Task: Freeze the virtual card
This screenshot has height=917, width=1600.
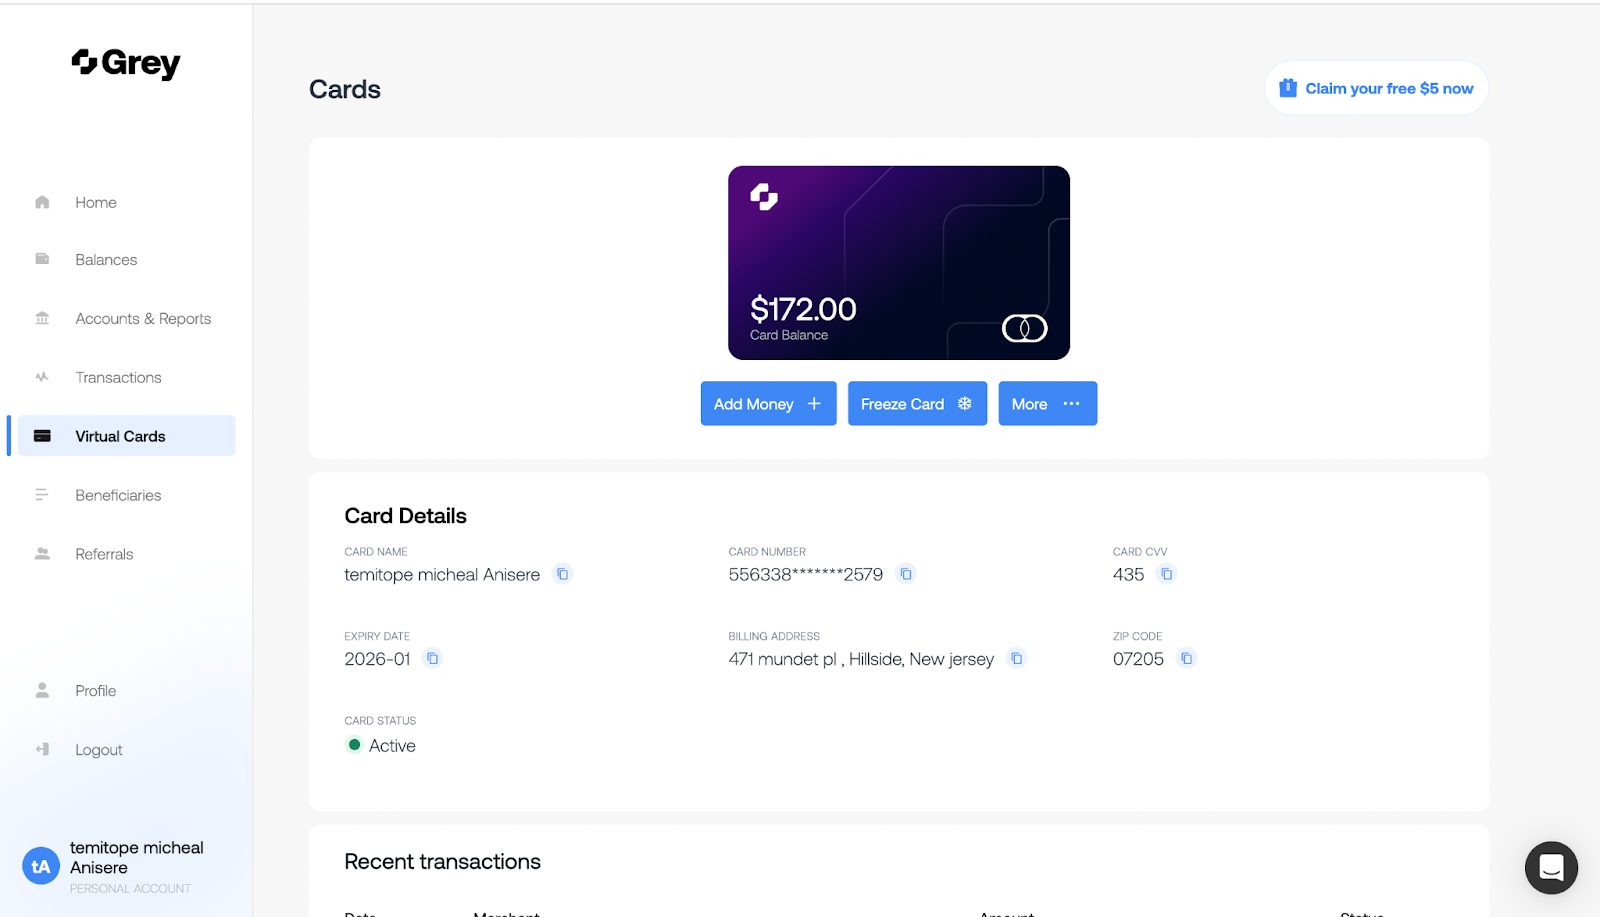Action: pos(916,403)
